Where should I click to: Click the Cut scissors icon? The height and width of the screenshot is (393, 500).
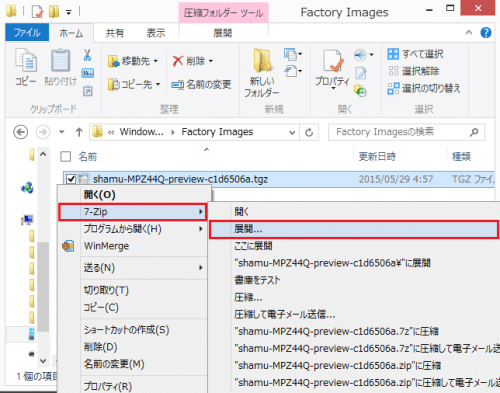click(87, 55)
